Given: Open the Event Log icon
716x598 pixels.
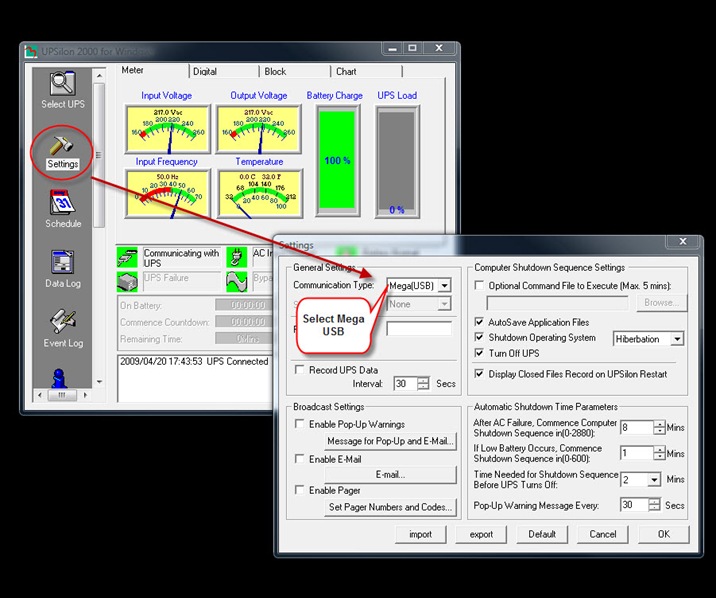Looking at the screenshot, I should click(63, 321).
